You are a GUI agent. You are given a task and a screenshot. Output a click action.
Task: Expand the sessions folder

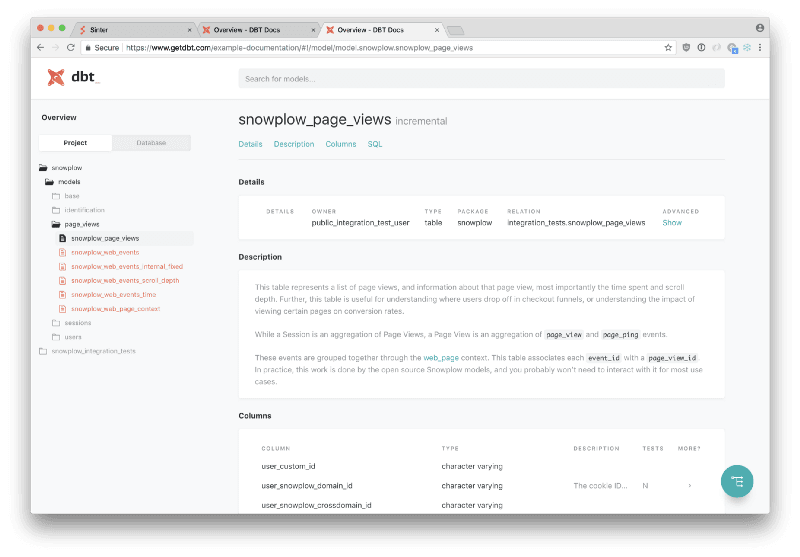[x=56, y=323]
